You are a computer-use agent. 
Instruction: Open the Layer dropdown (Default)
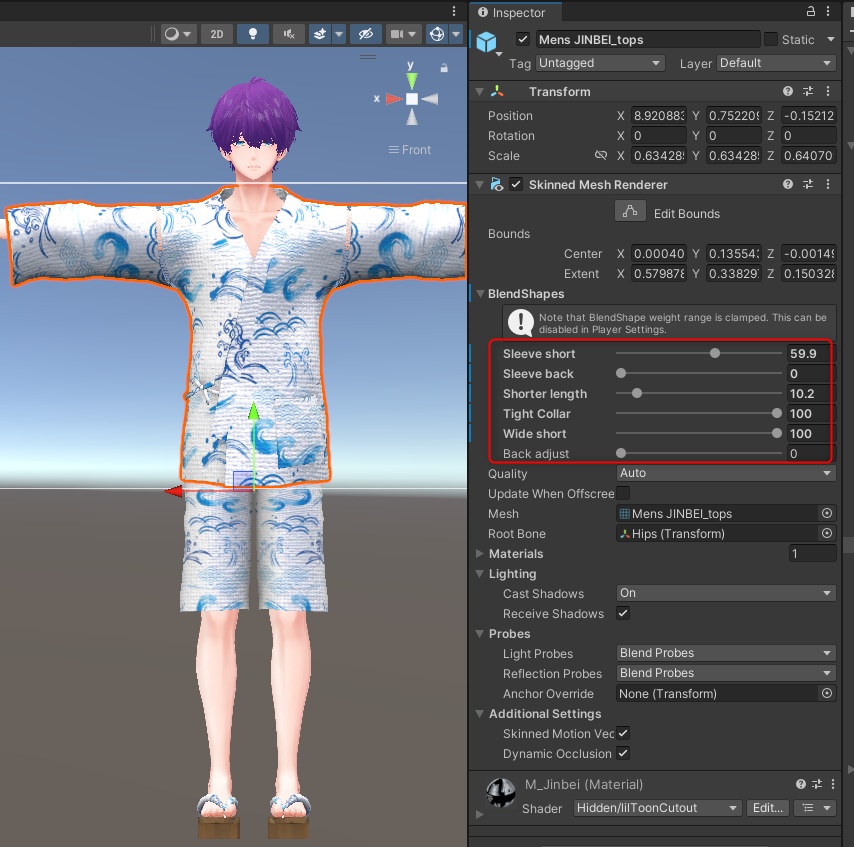click(776, 63)
